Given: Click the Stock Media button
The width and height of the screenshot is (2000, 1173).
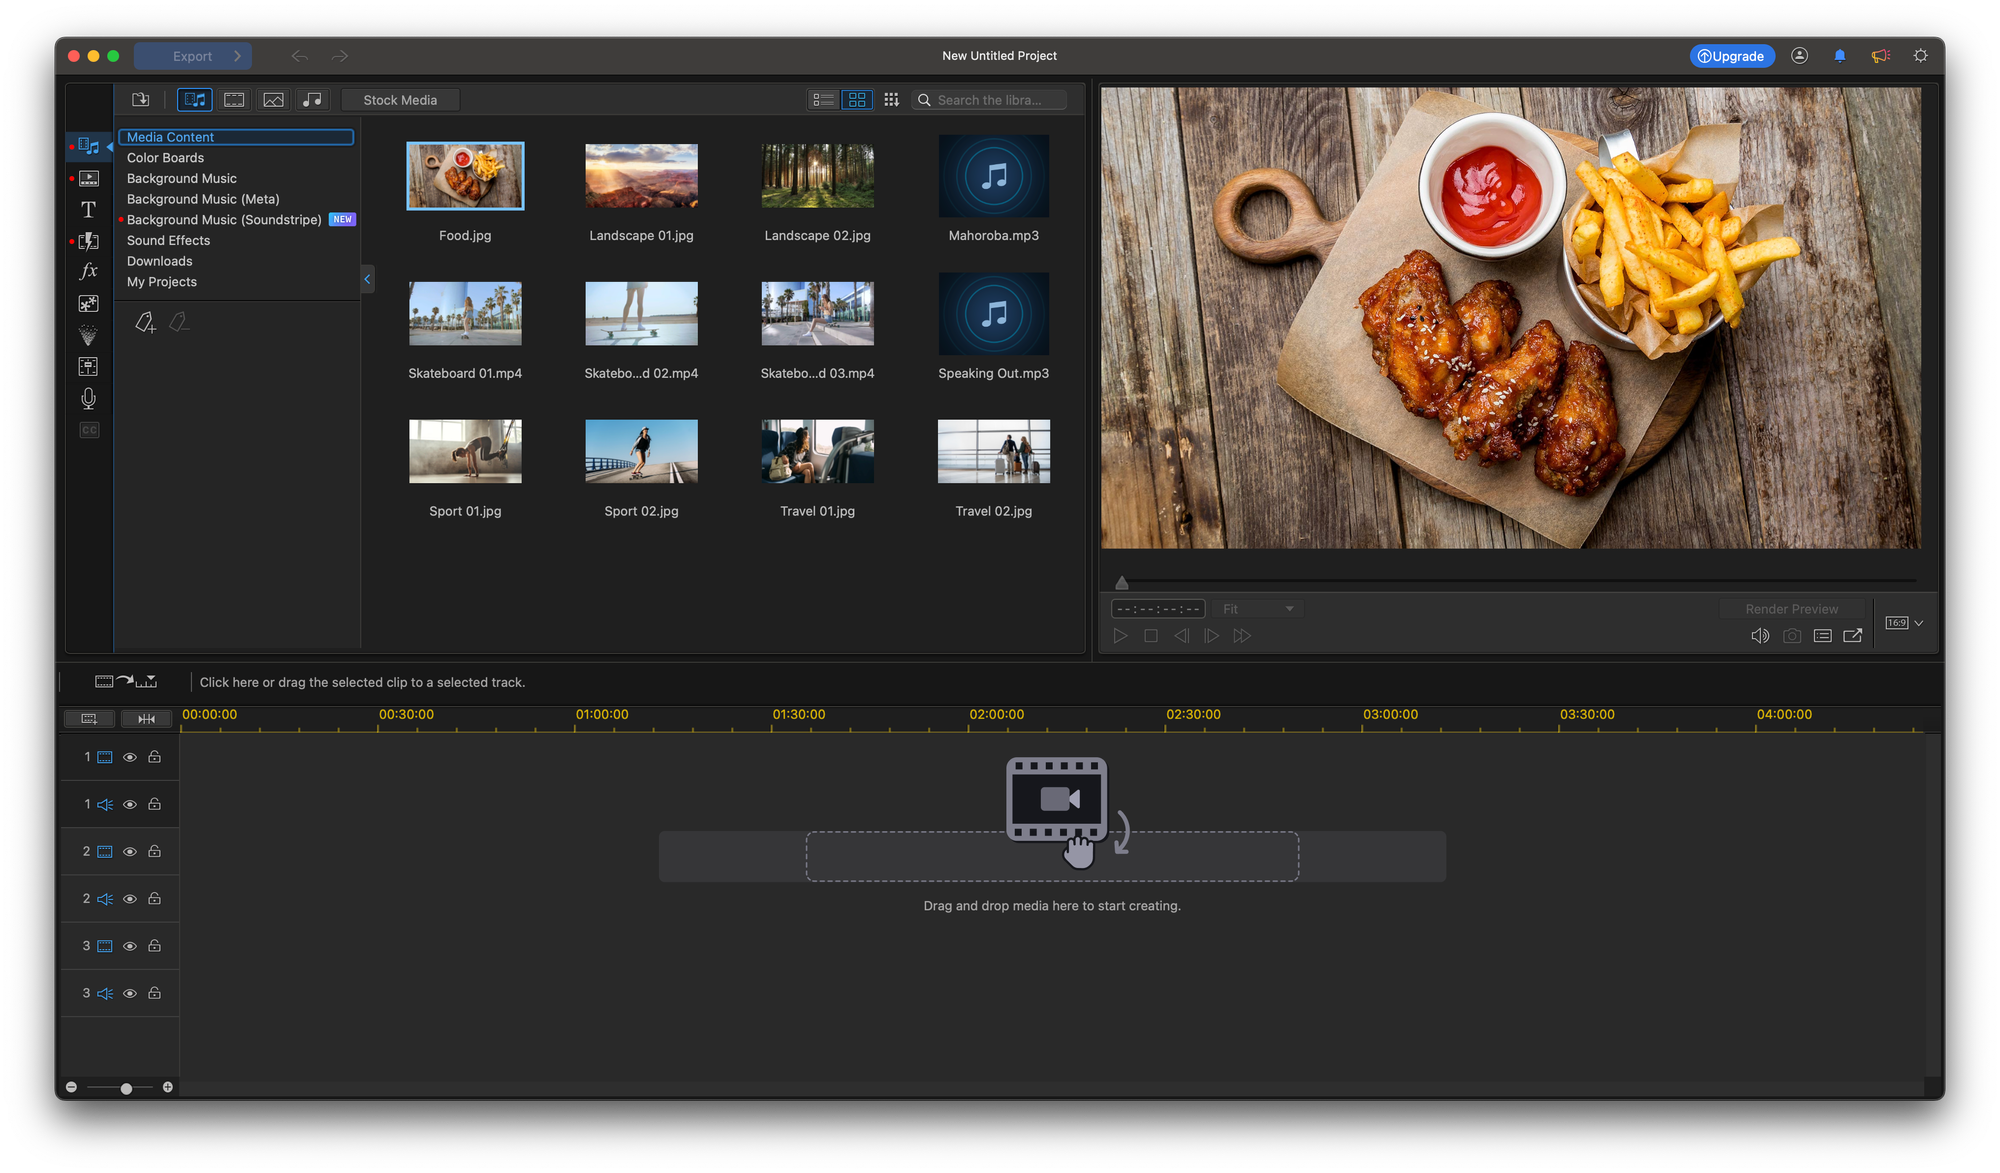Looking at the screenshot, I should [400, 100].
